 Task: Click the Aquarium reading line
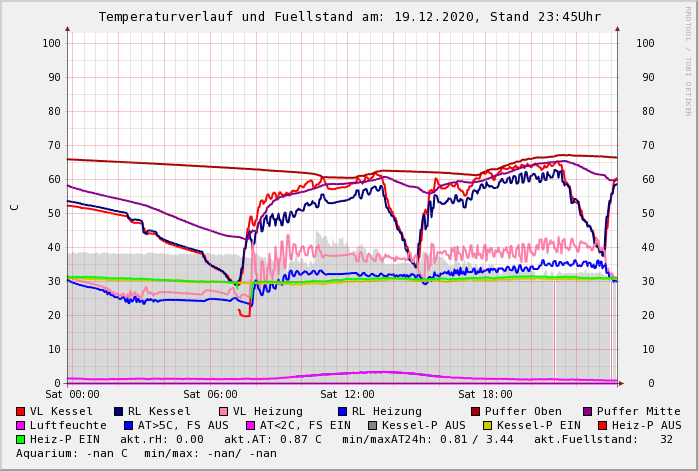point(146,453)
